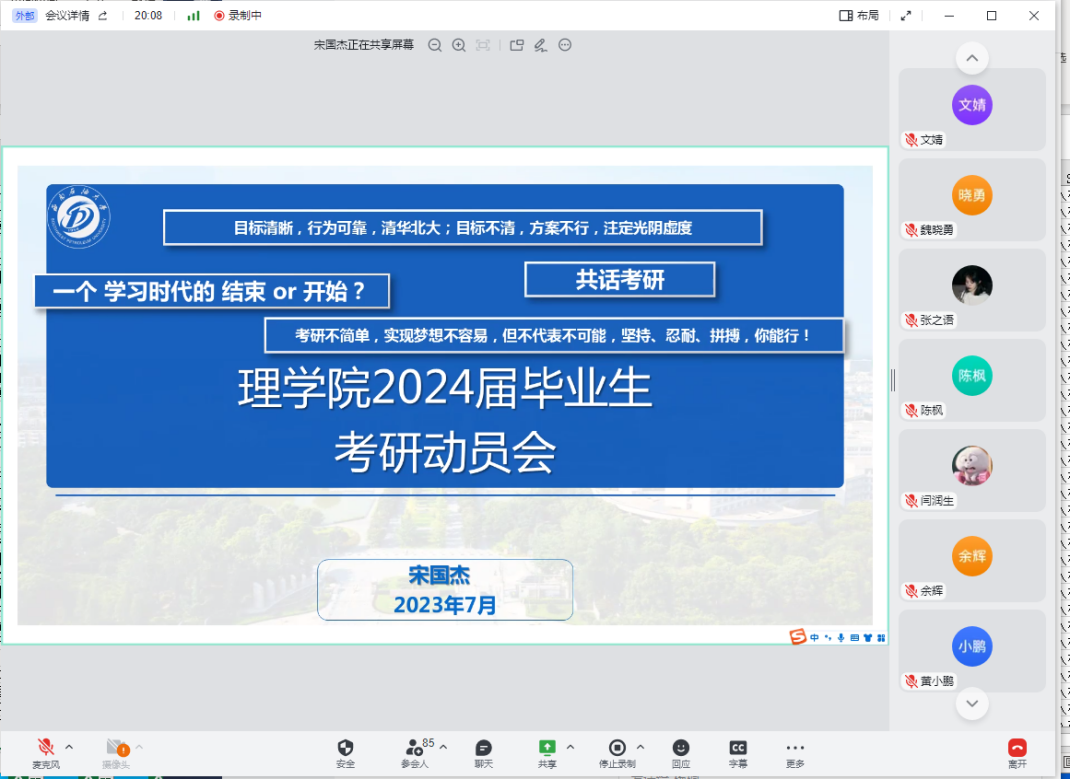The width and height of the screenshot is (1070, 779).
Task: Zoom out the shared screen view
Action: [435, 45]
